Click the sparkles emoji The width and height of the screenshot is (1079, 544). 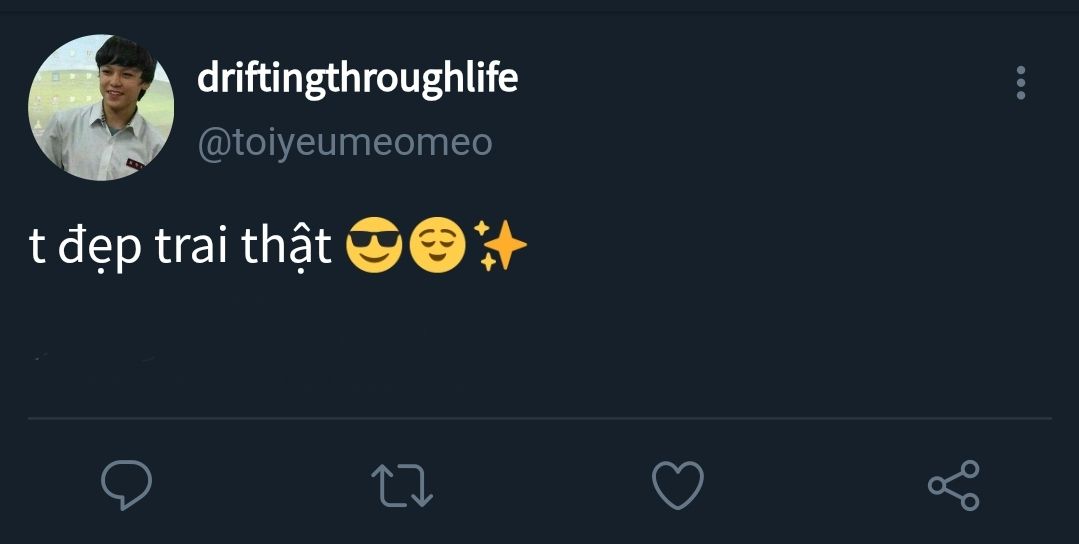pyautogui.click(x=499, y=247)
